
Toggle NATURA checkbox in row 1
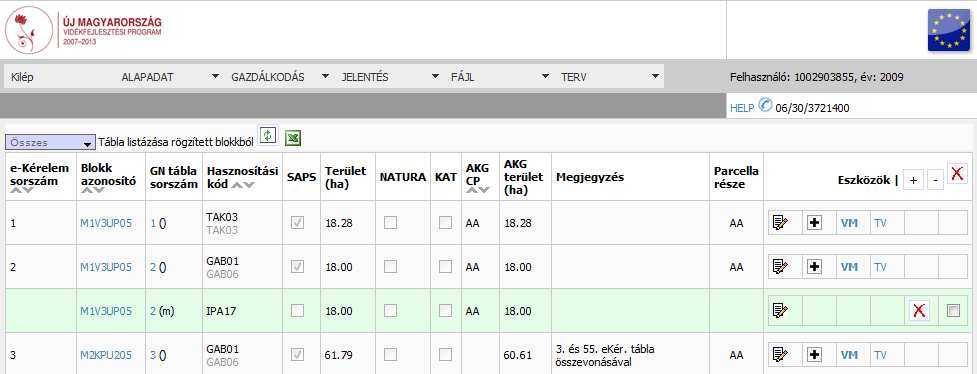[x=391, y=223]
